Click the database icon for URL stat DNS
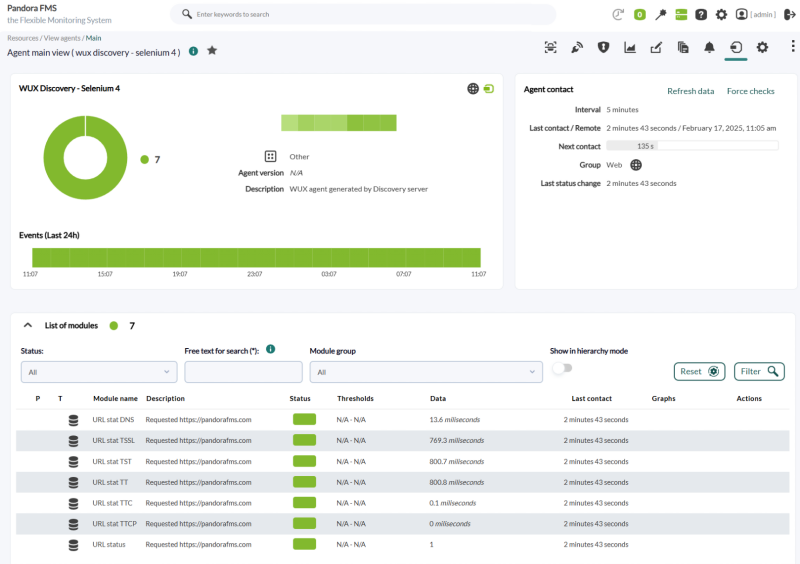The image size is (800, 564). click(x=73, y=420)
